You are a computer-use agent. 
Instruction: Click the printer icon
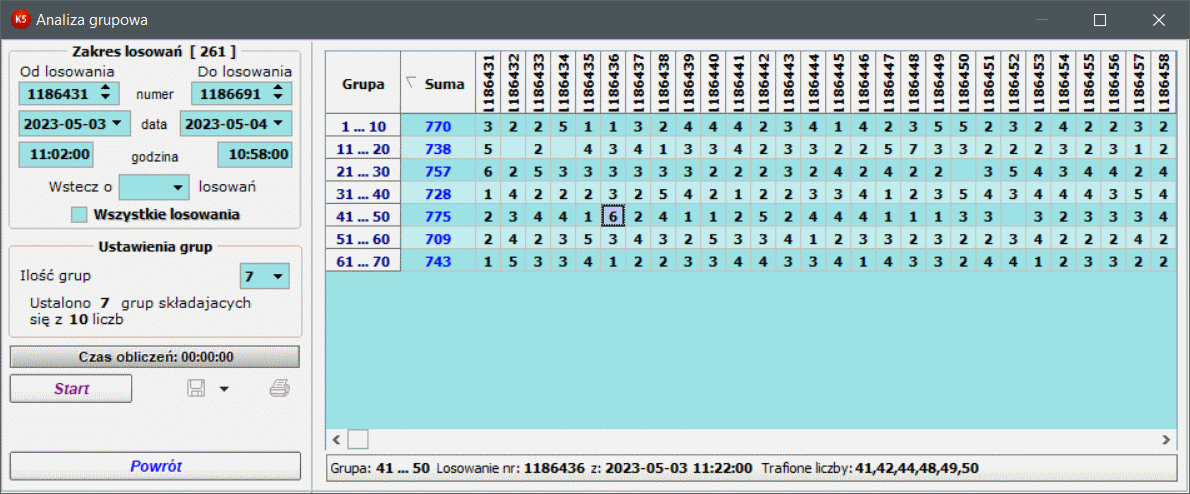point(280,389)
